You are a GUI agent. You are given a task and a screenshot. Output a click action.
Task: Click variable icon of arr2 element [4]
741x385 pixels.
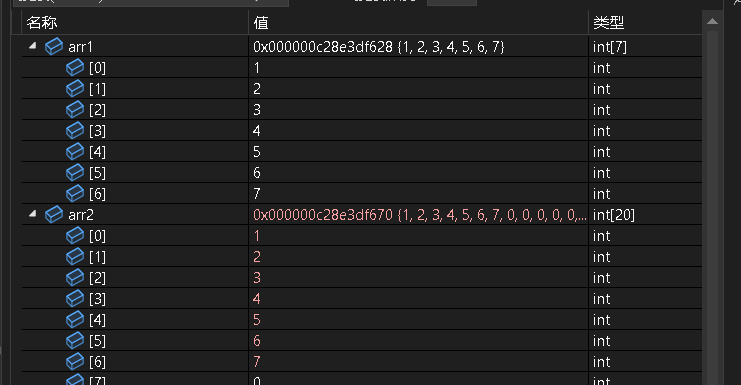coord(75,319)
